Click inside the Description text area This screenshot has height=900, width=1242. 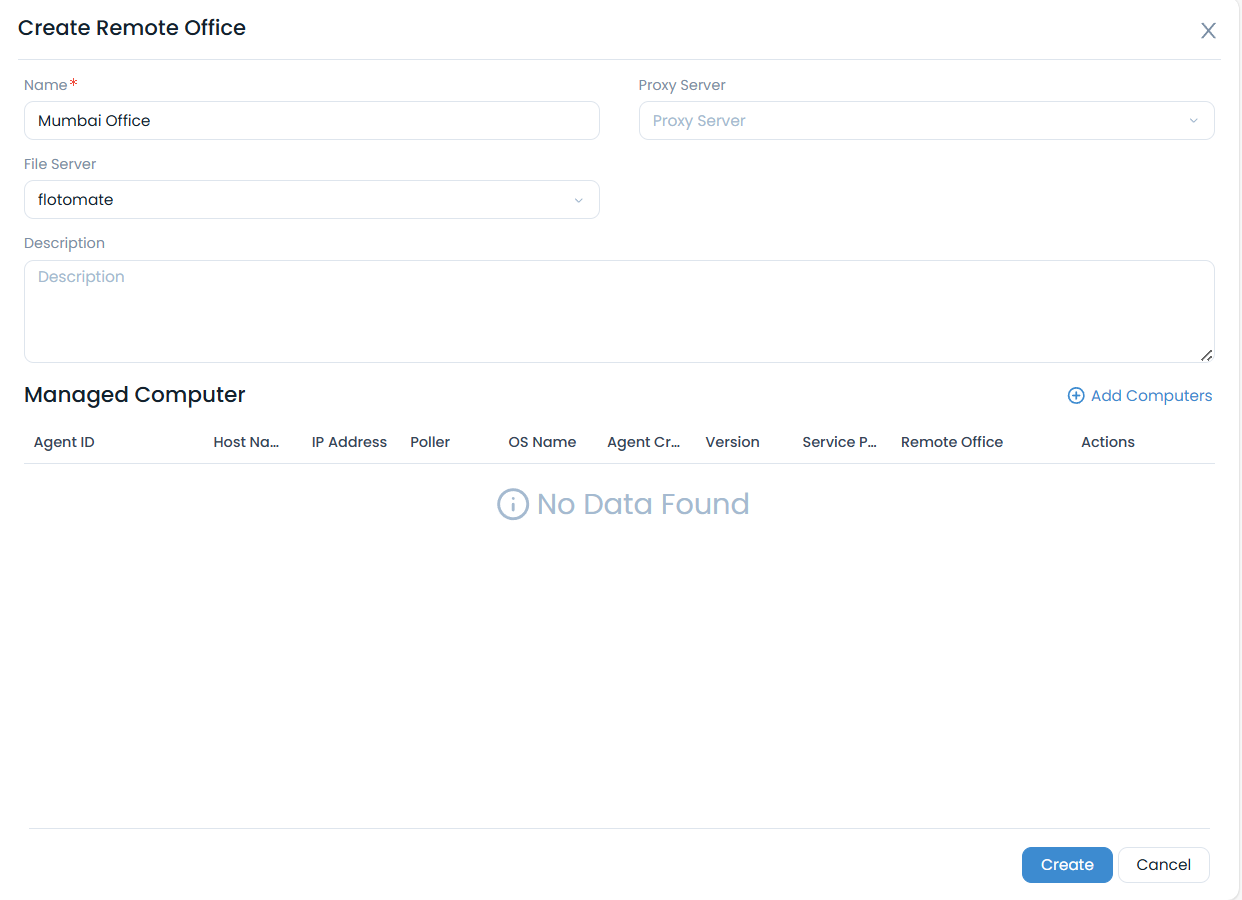tap(618, 310)
